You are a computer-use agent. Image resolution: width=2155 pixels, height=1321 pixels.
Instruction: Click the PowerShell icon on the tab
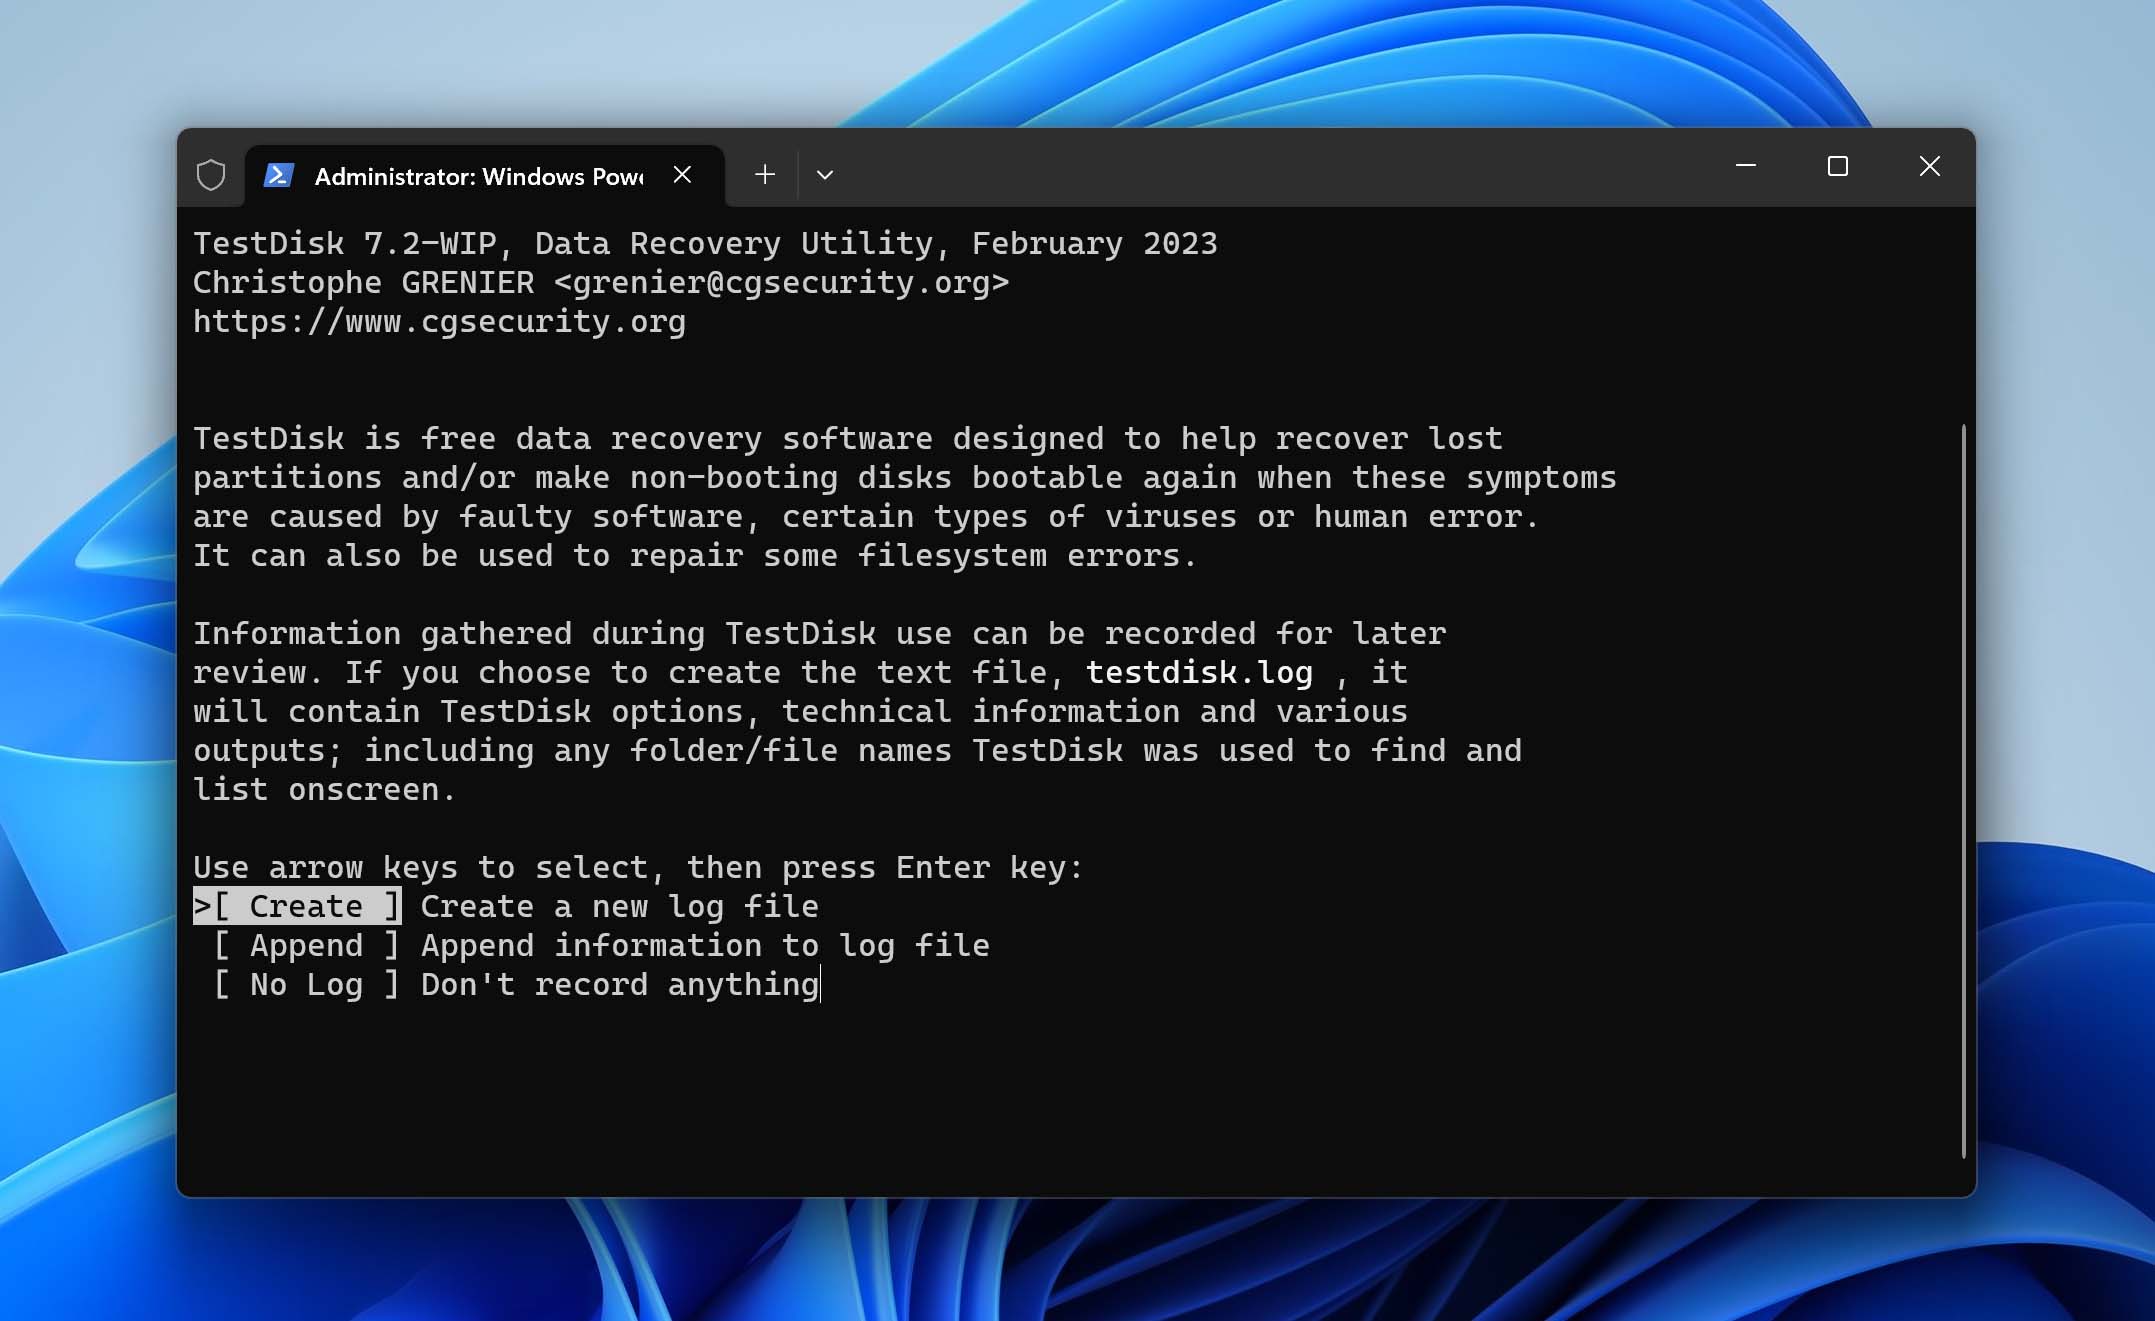[278, 175]
